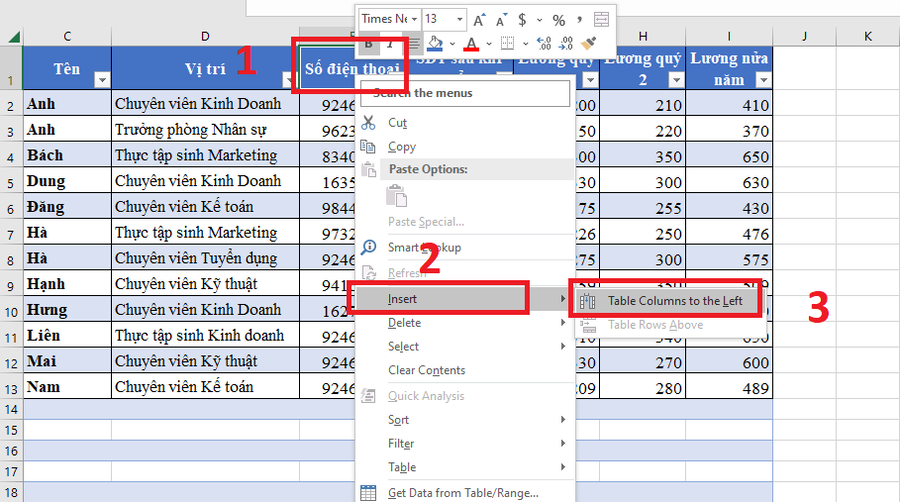Click the Copy icon in context menu
The height and width of the screenshot is (502, 900).
pyautogui.click(x=368, y=147)
